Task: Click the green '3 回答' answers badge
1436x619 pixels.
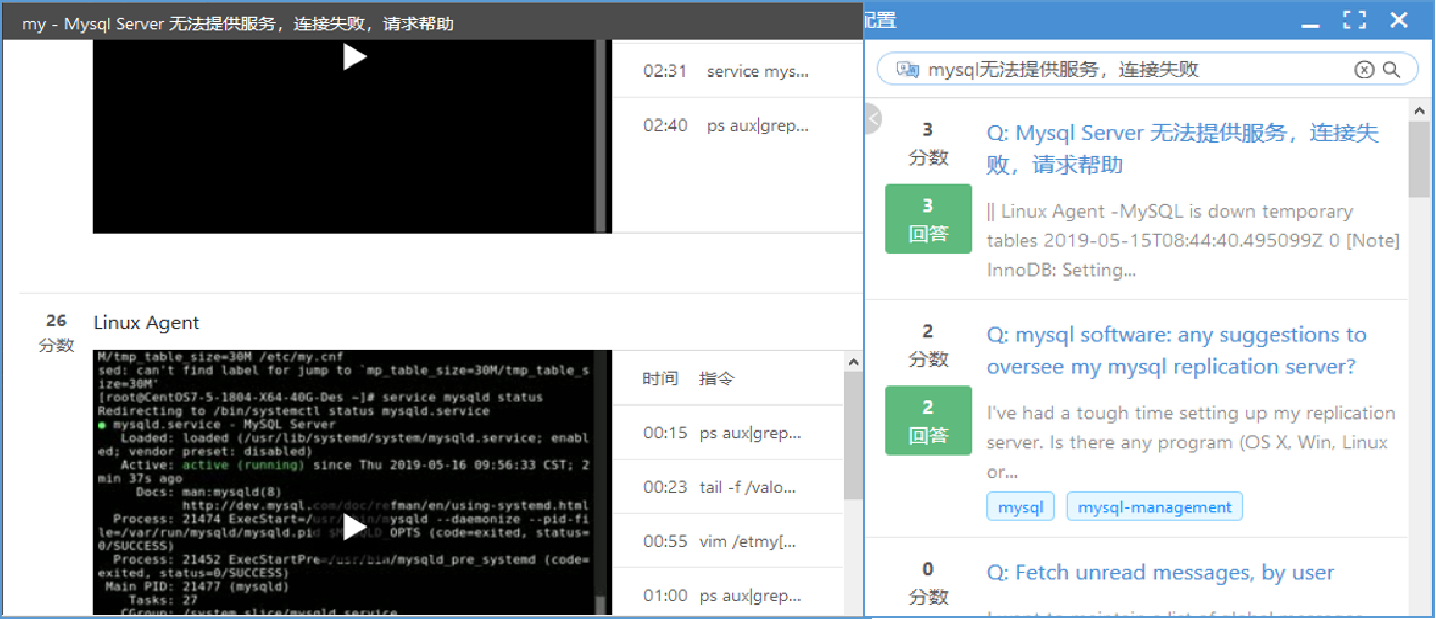Action: [x=928, y=219]
